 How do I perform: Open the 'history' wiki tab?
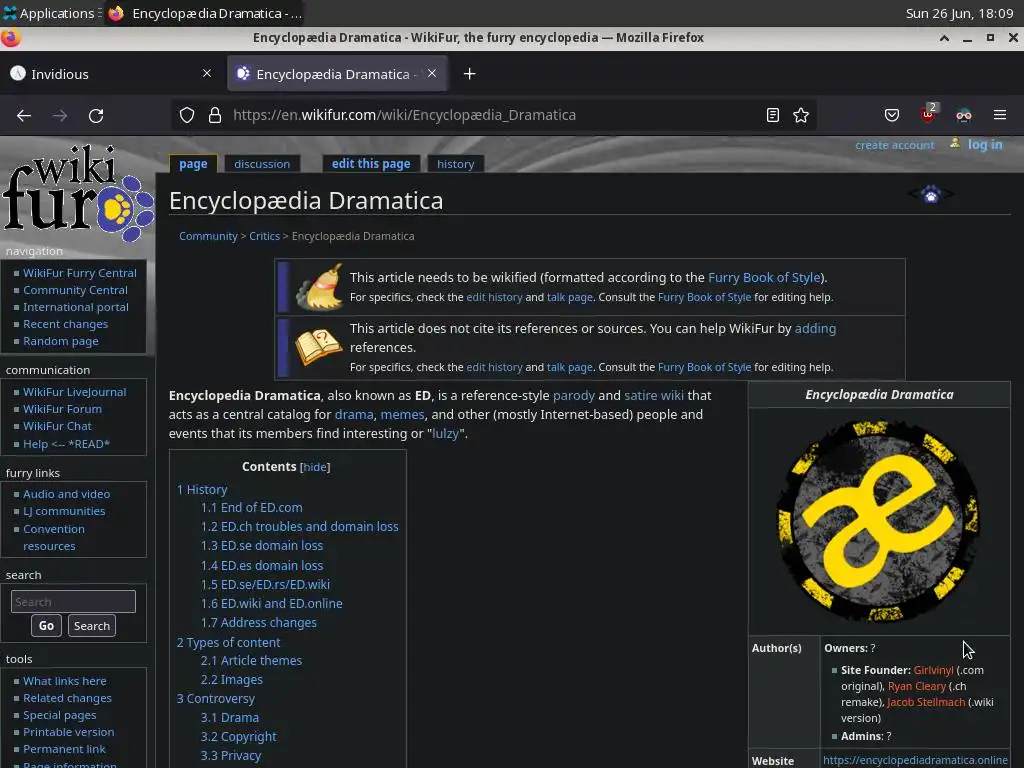[x=455, y=164]
